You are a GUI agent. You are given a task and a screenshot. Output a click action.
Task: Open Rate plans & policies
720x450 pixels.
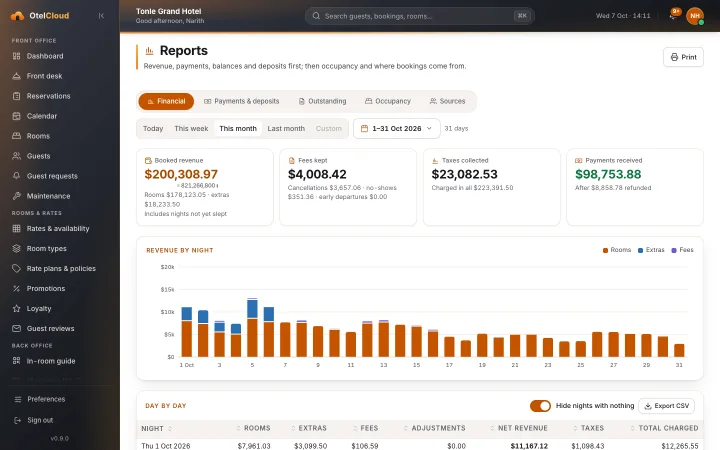[60, 269]
